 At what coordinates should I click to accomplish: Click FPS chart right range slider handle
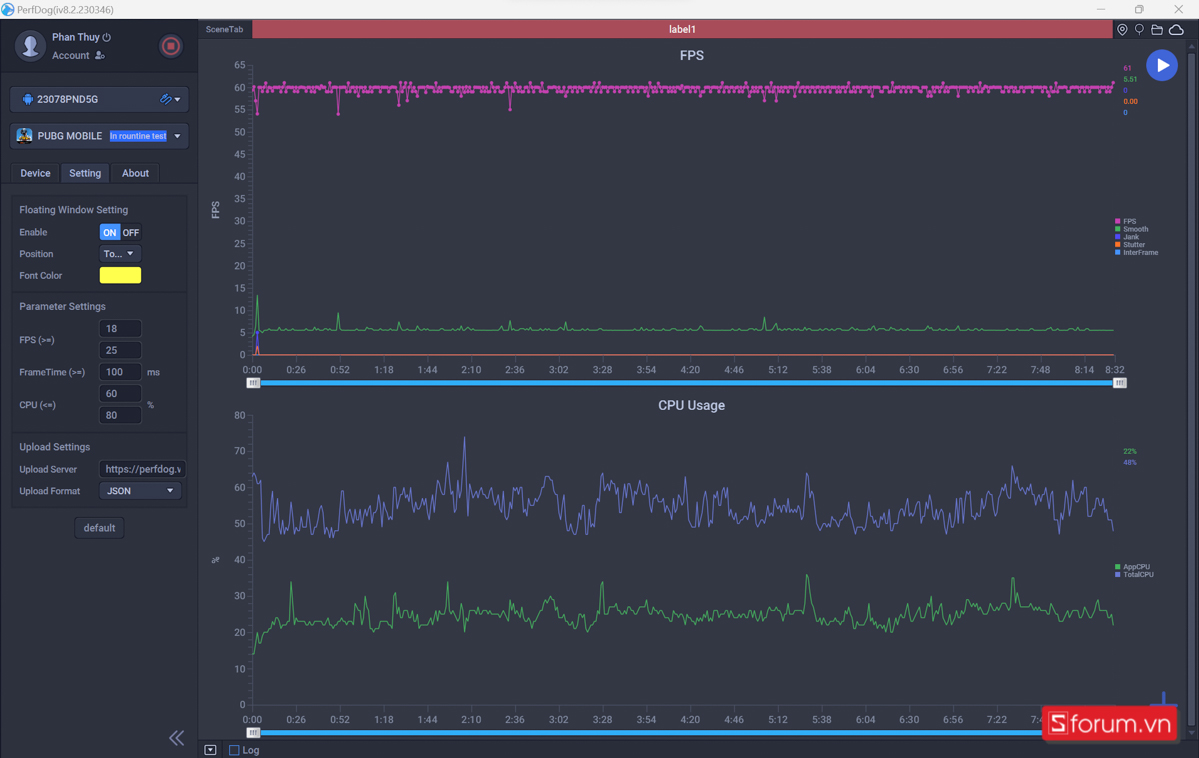[x=1119, y=383]
